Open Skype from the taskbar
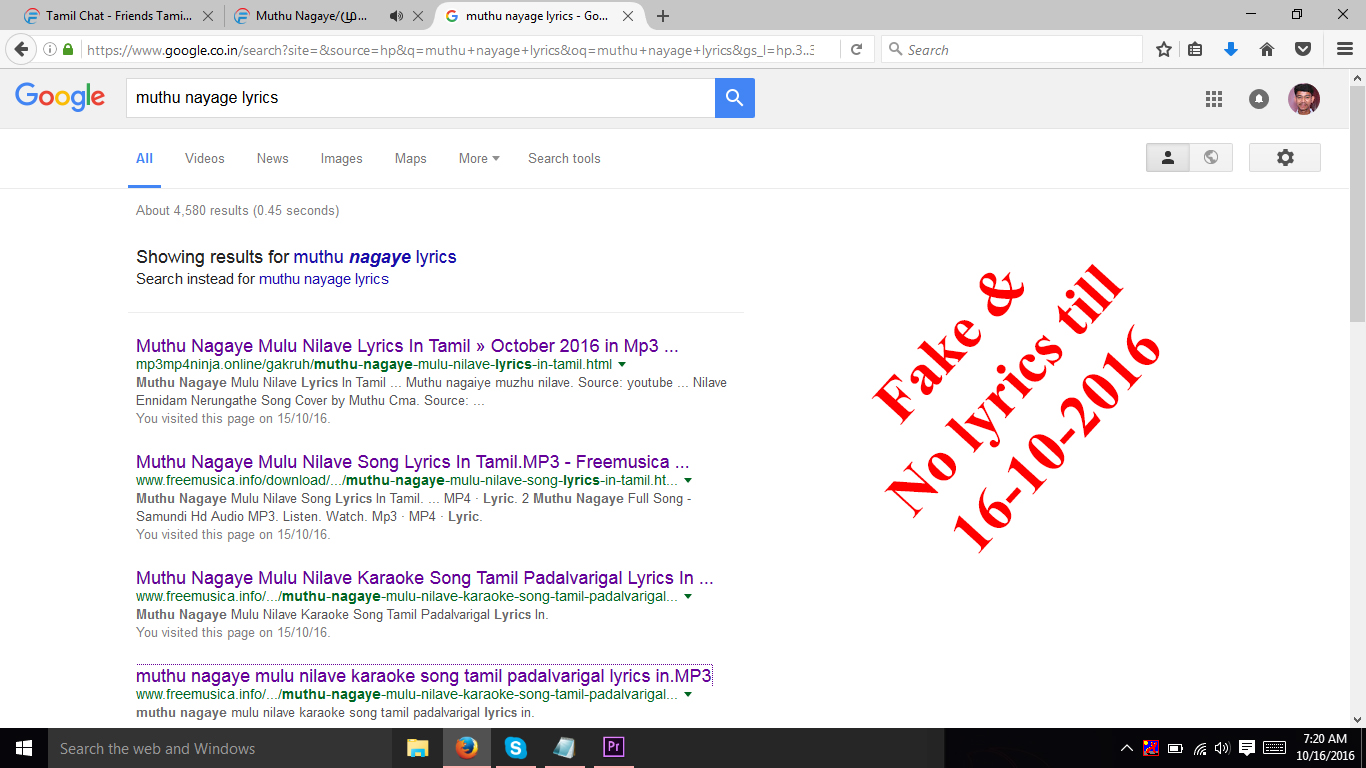This screenshot has height=768, width=1366. 515,748
